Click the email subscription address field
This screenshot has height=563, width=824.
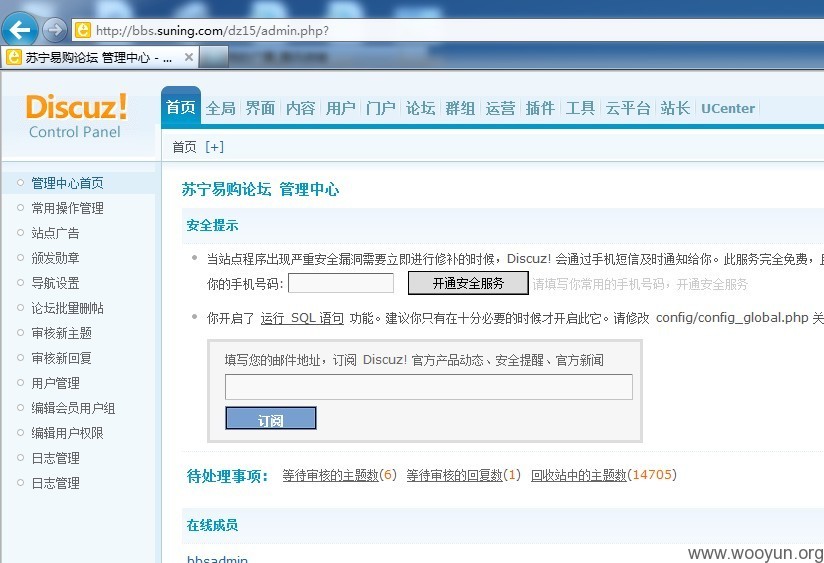coord(428,387)
